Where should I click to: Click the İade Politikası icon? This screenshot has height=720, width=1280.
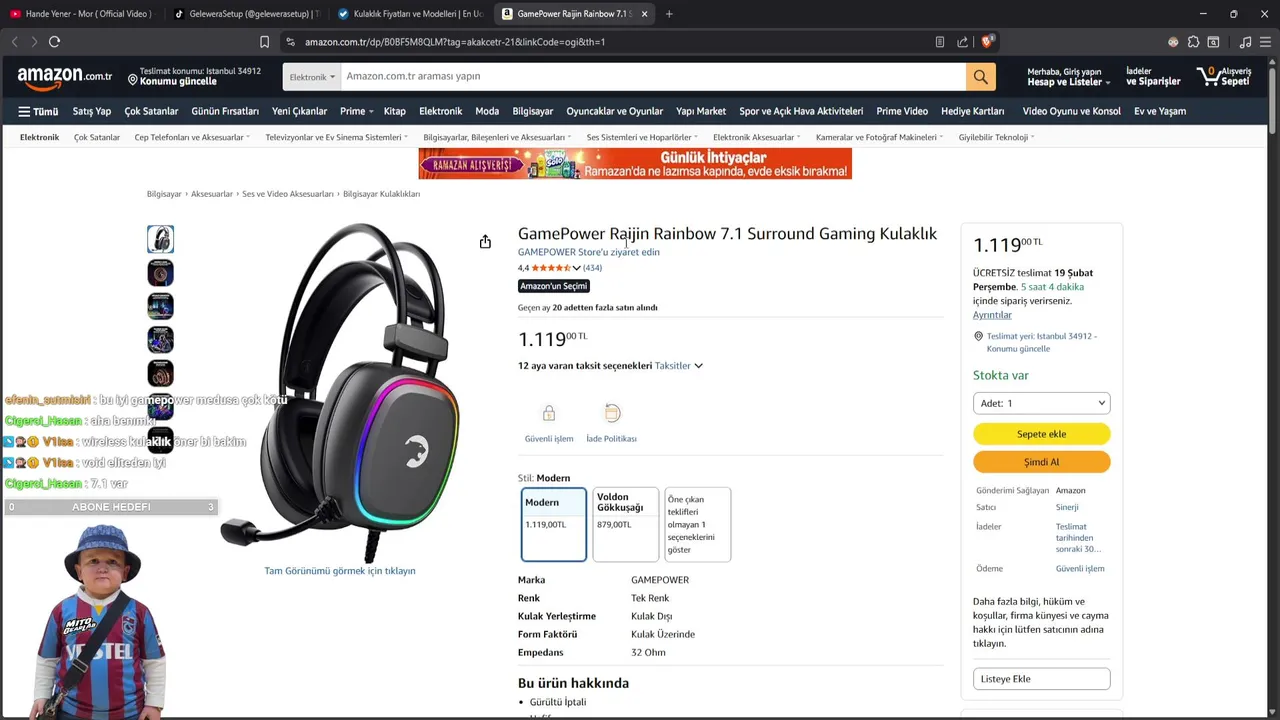click(612, 413)
